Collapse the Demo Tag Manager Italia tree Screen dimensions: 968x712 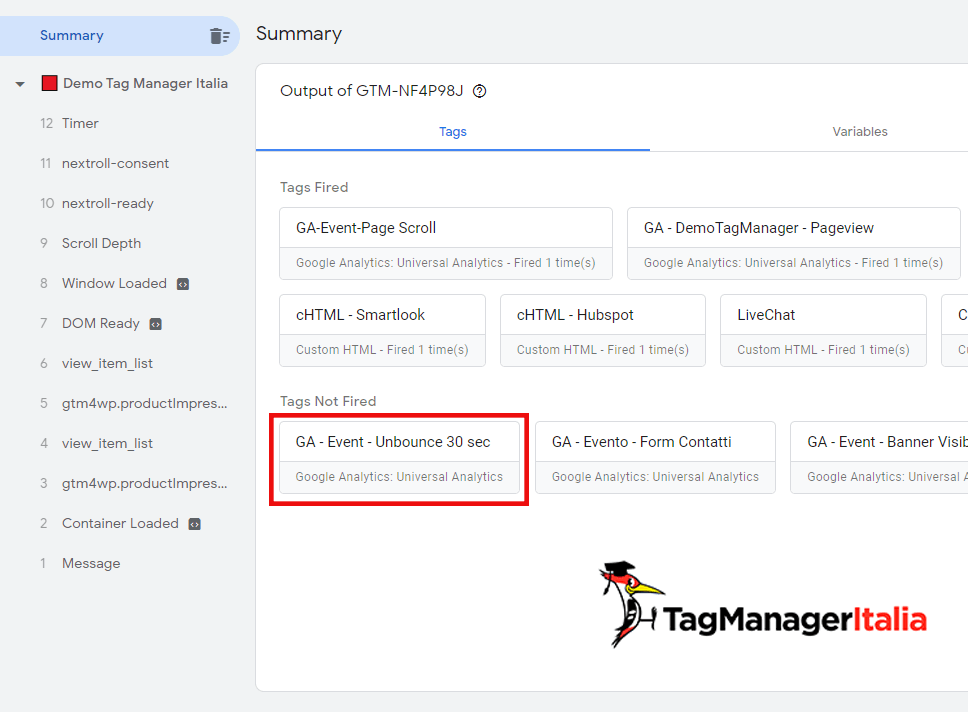point(20,84)
